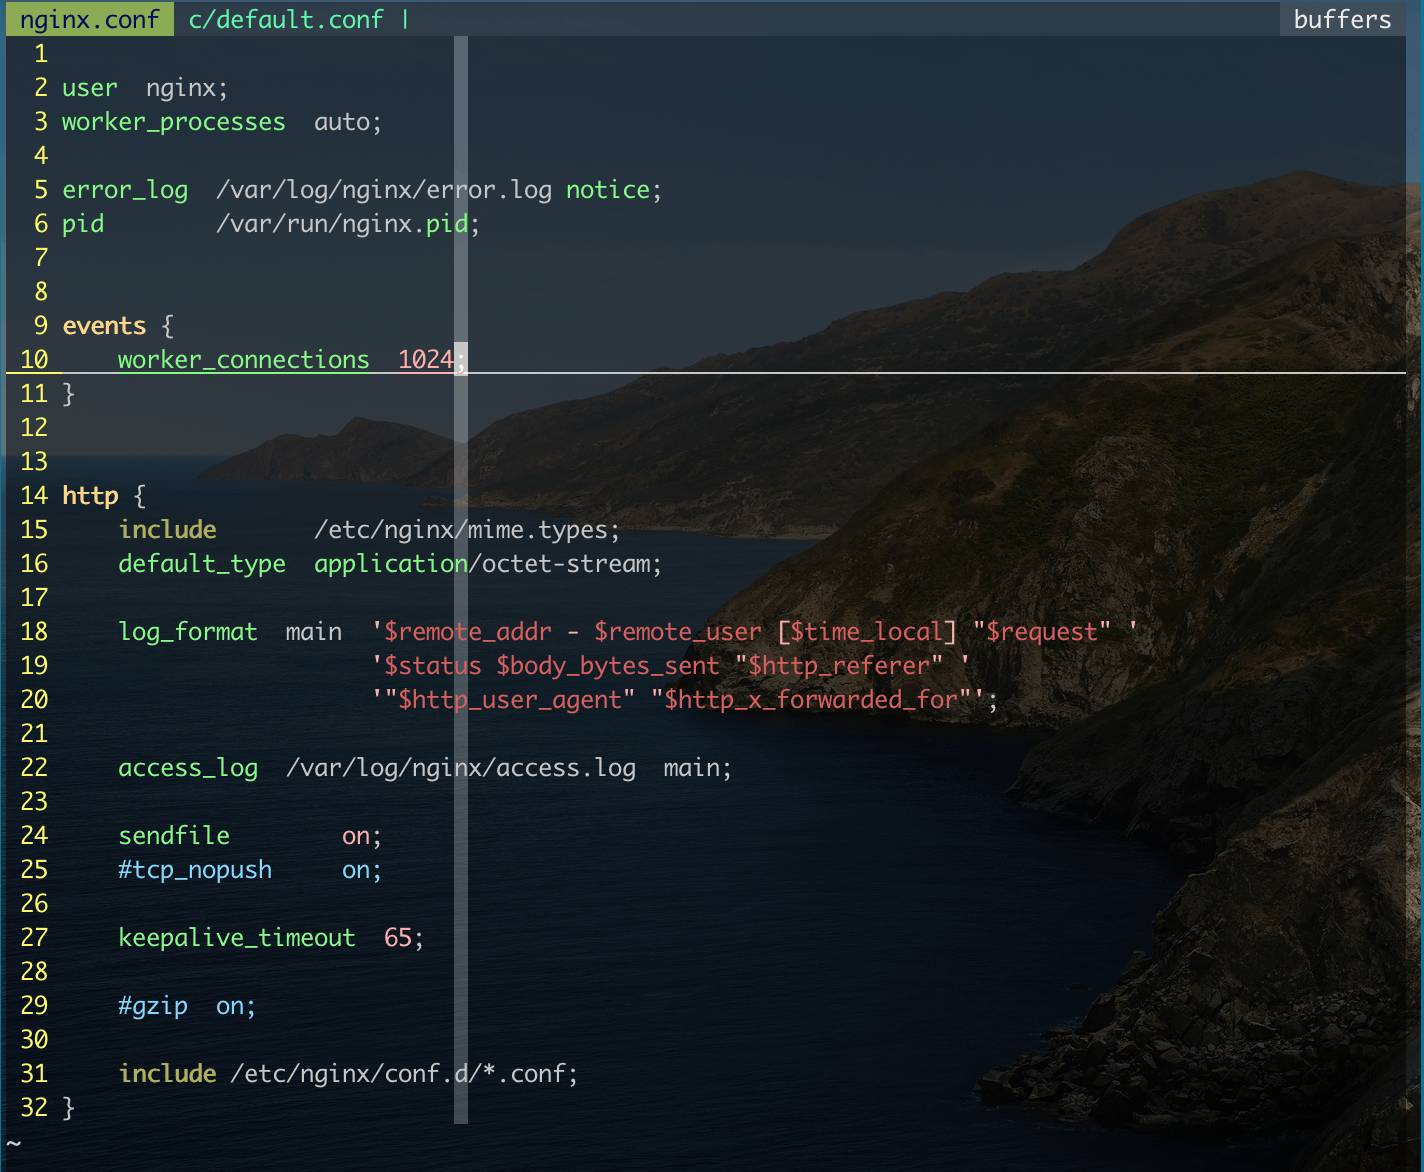1424x1172 pixels.
Task: Click the path "/var/log/nginx/access.log"
Action: (x=461, y=768)
